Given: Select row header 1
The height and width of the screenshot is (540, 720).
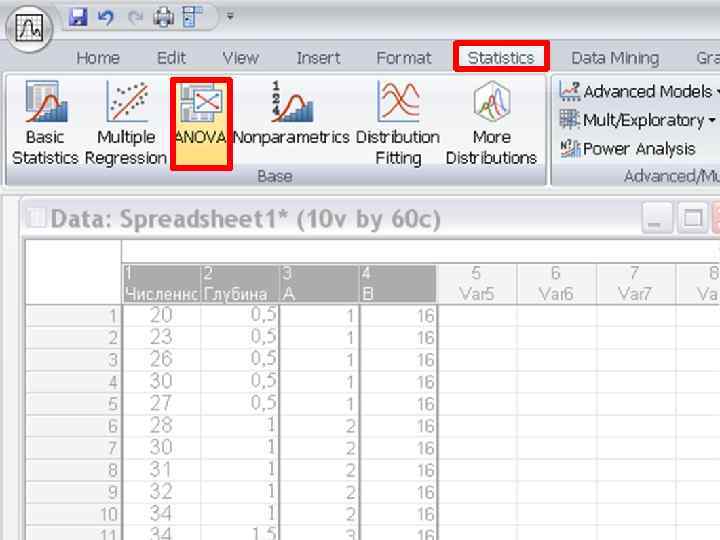Looking at the screenshot, I should 73,315.
